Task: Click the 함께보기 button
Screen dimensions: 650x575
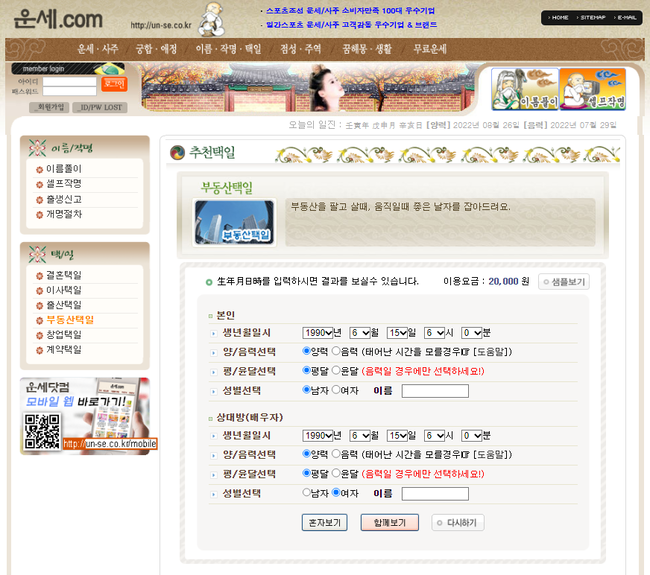Action: coord(389,522)
